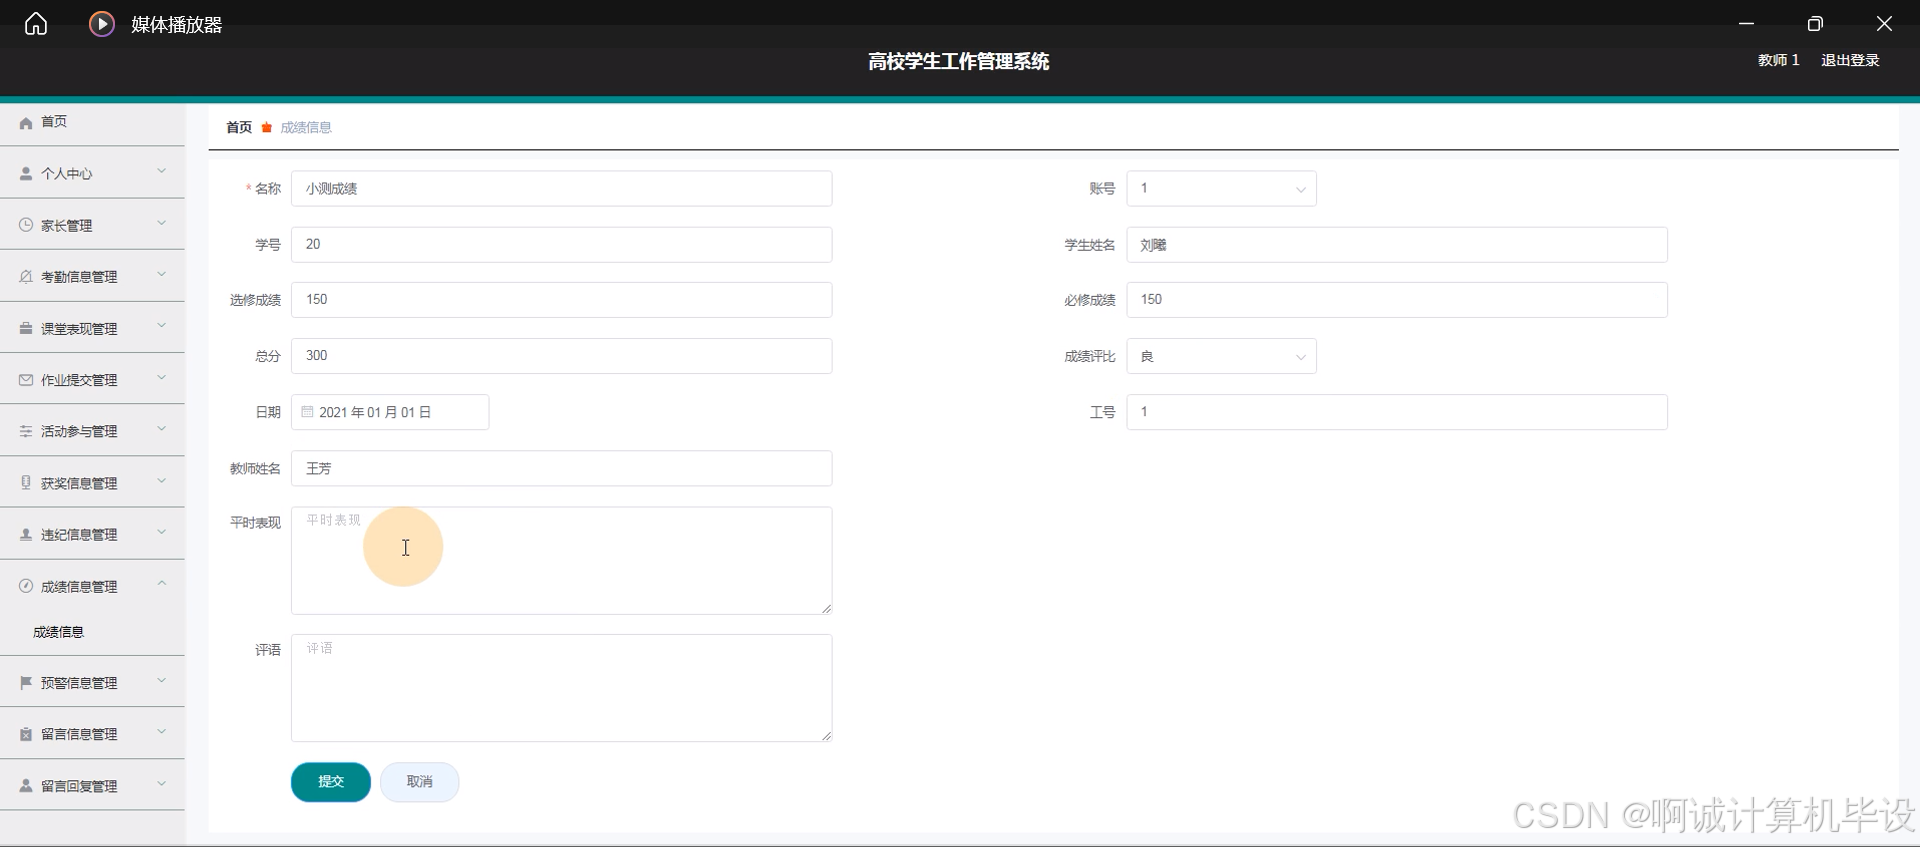Click the 活动参与管理 icon
Viewport: 1920px width, 847px height.
26,431
